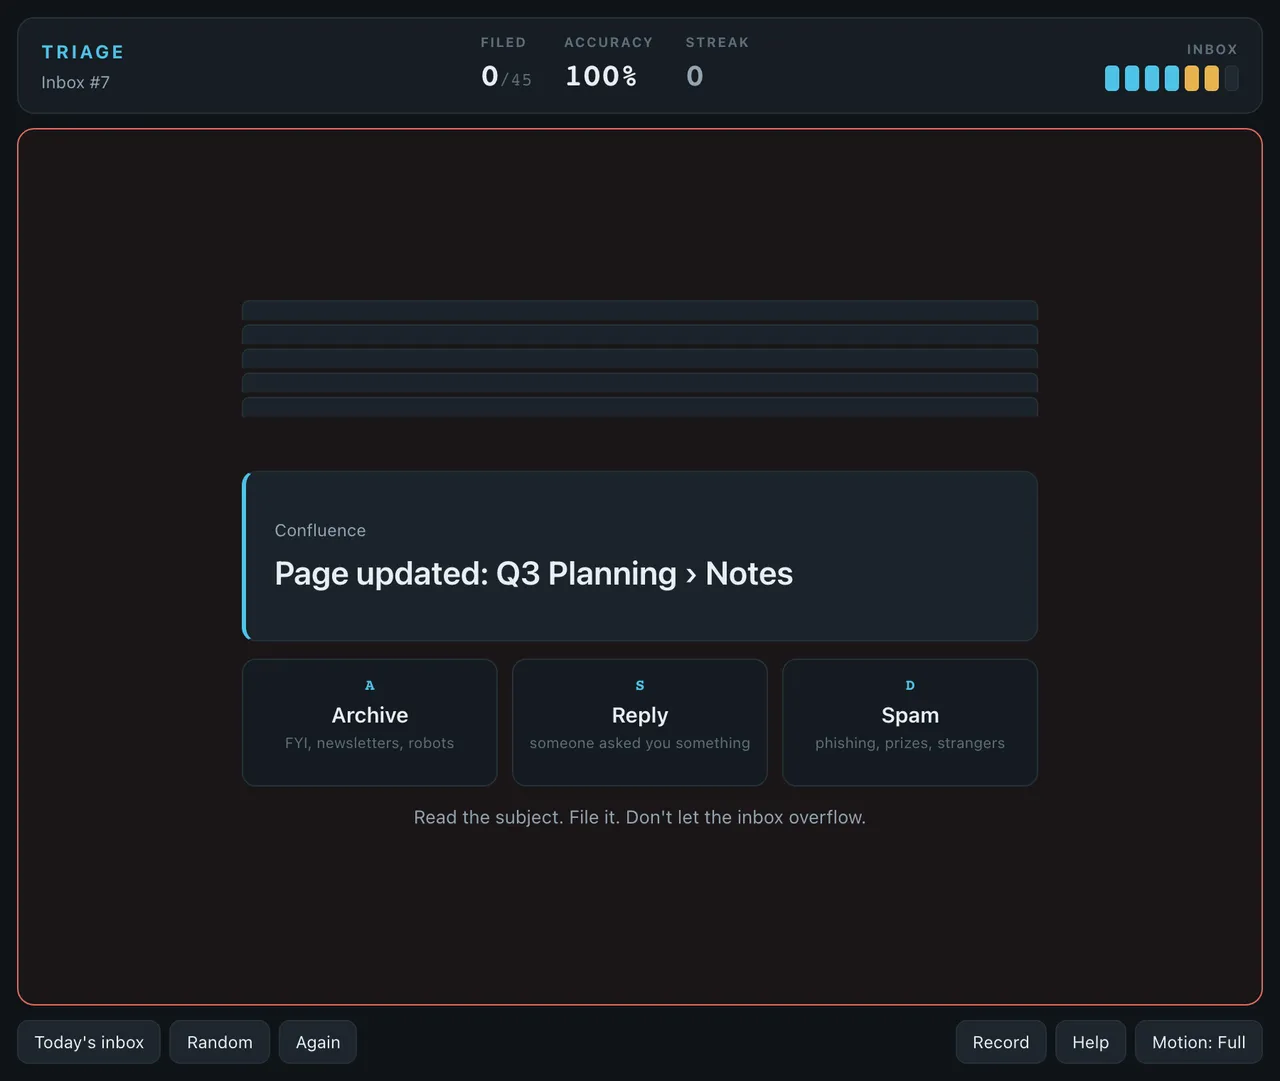Click the Inbox #7 label
The image size is (1280, 1081).
point(75,82)
